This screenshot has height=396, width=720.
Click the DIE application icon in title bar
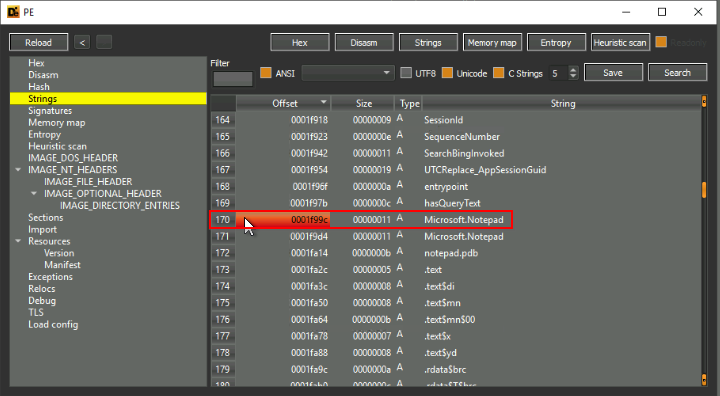click(x=13, y=12)
